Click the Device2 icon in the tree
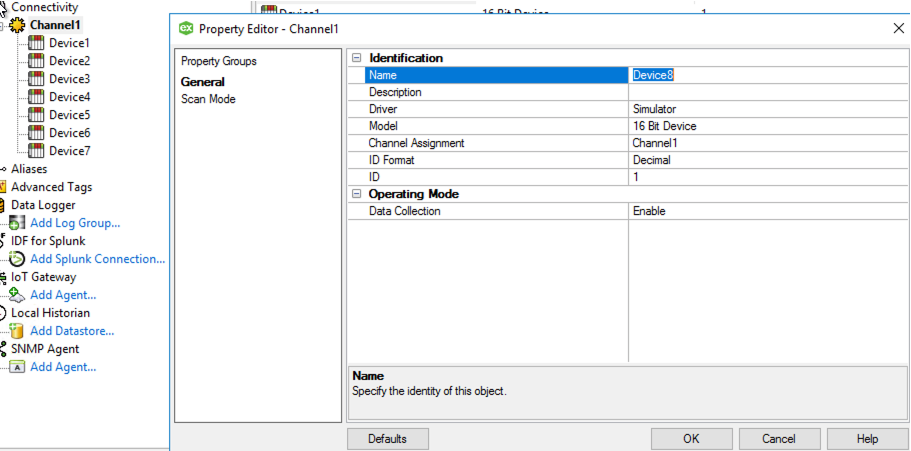This screenshot has height=451, width=911. click(x=37, y=61)
